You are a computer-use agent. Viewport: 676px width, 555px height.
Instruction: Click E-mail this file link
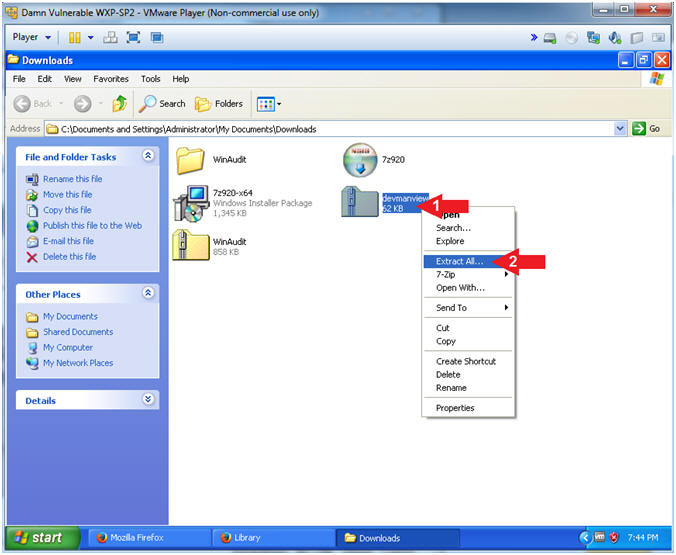[68, 241]
